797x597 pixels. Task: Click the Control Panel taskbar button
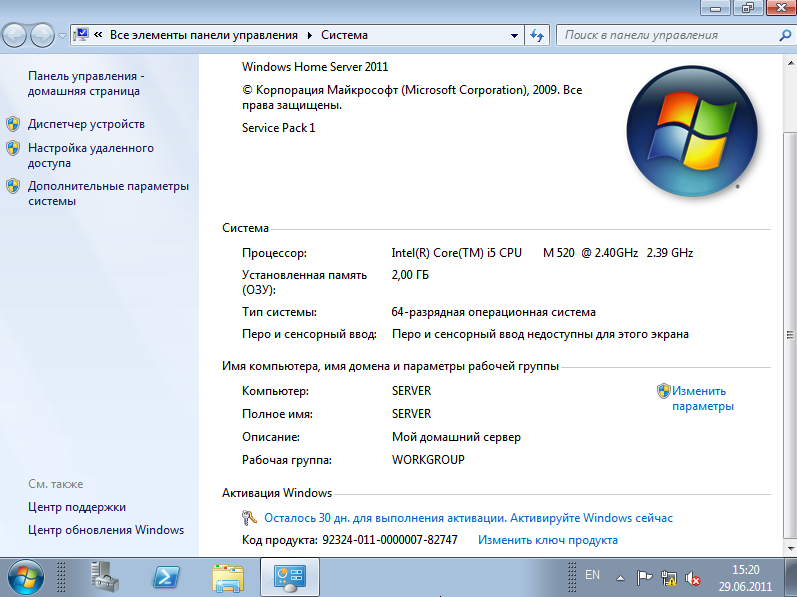[290, 577]
